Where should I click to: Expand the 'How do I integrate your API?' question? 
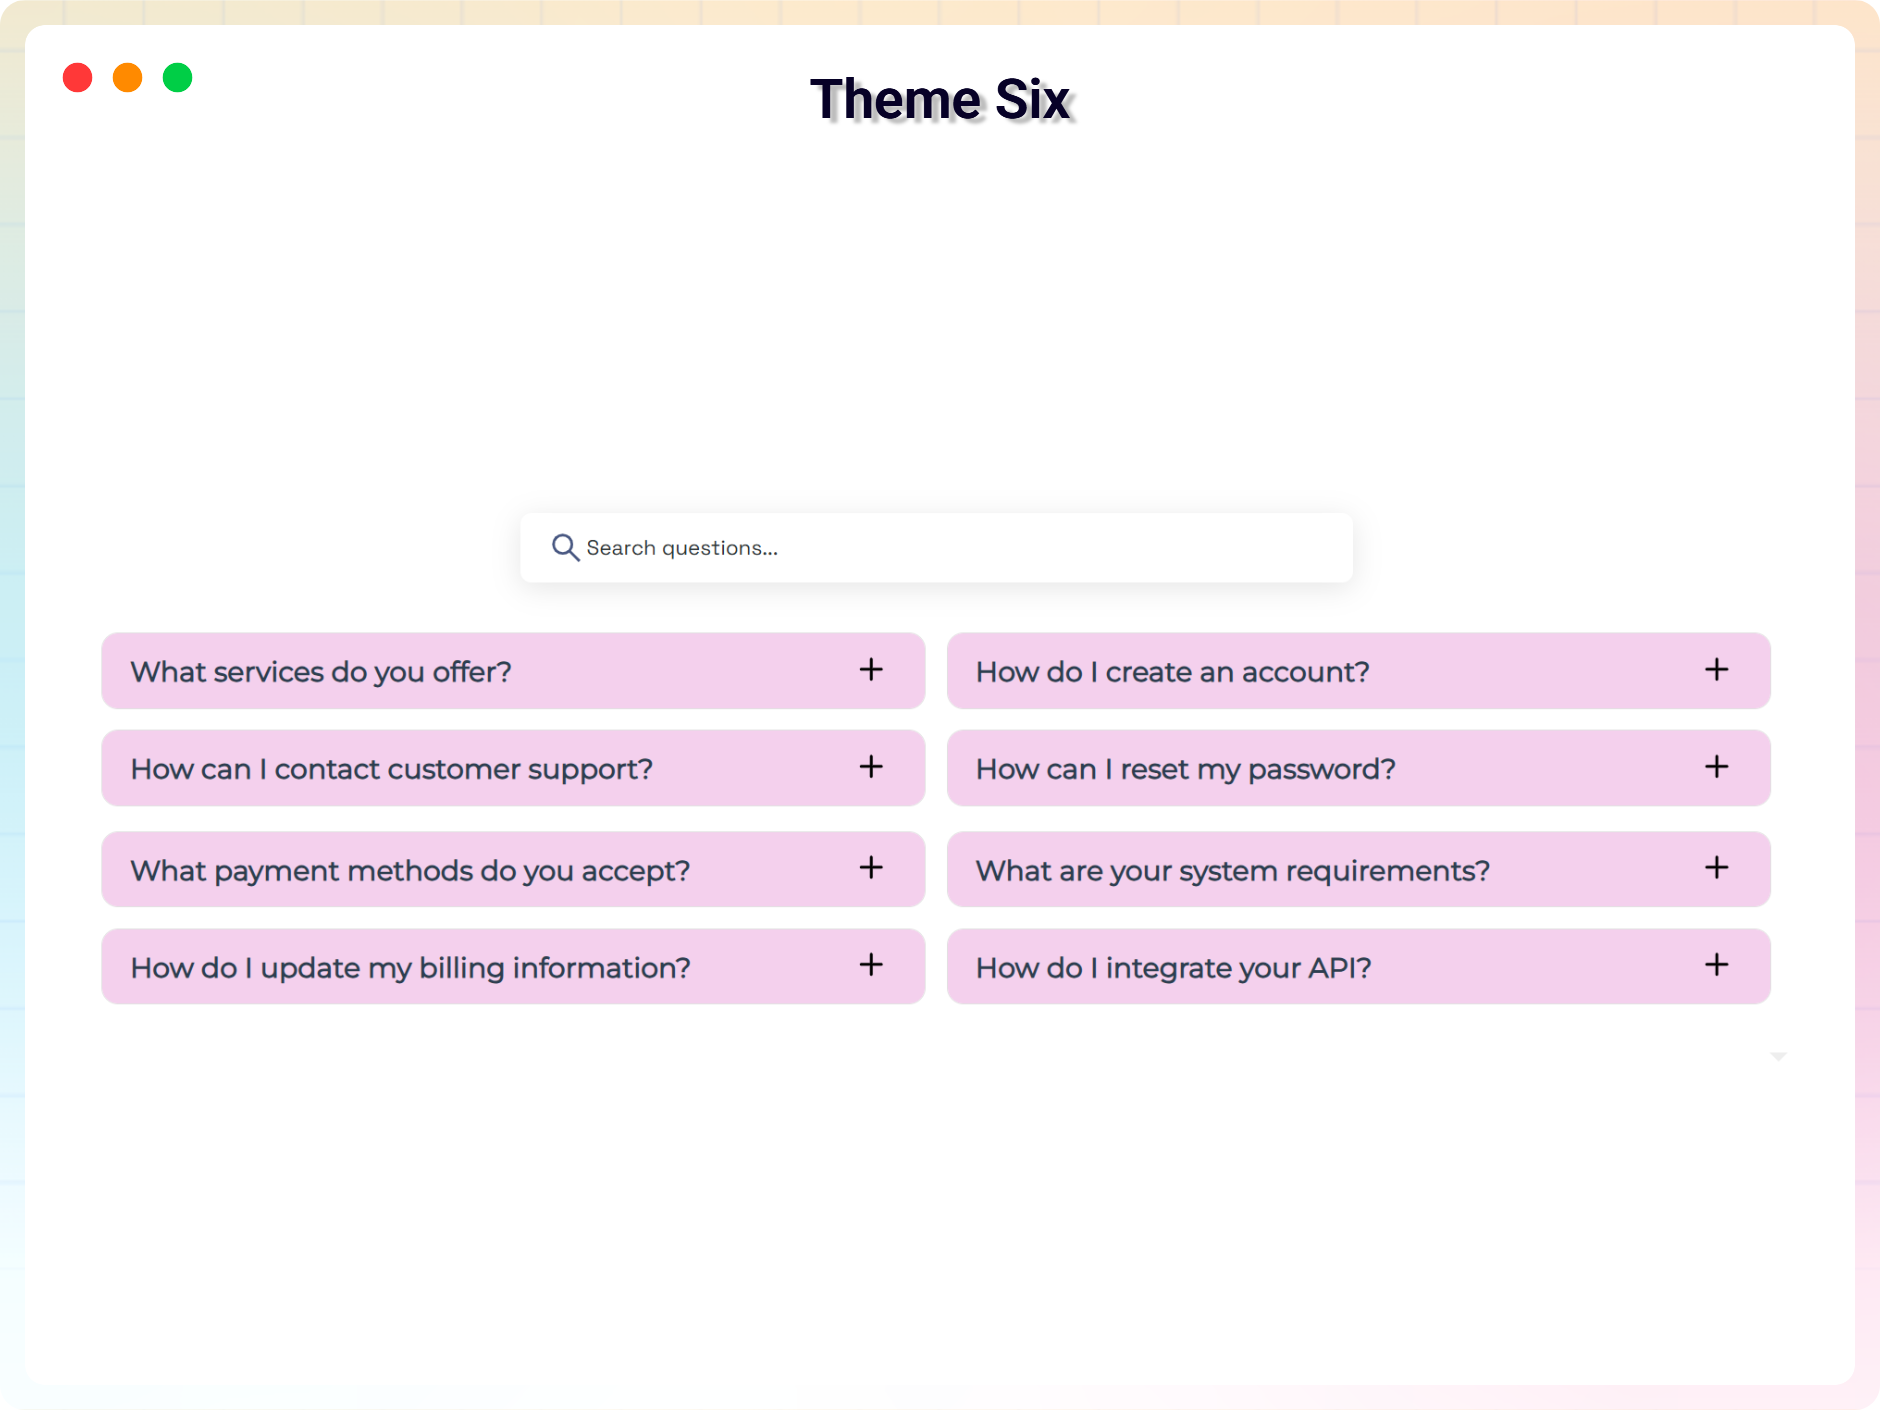coord(1173,968)
